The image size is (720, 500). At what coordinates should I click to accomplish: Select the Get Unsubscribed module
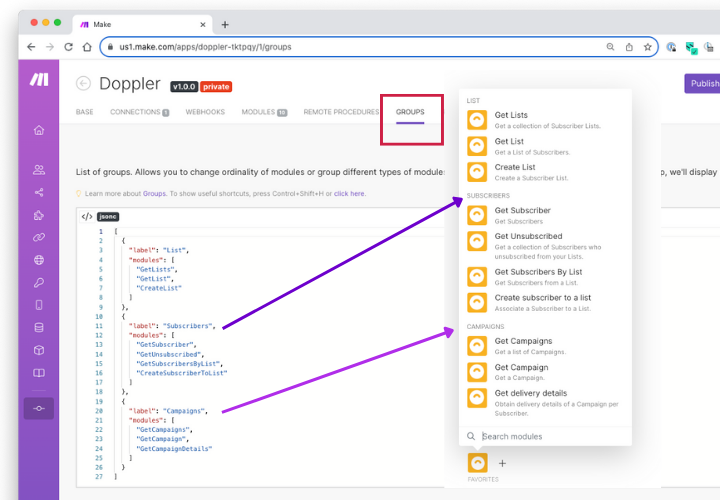pyautogui.click(x=546, y=246)
